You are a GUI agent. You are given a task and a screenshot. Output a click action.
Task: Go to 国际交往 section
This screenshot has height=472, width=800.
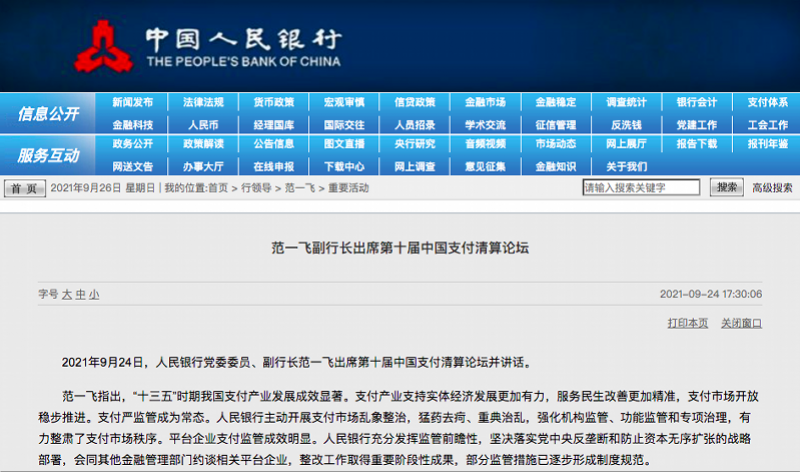[344, 125]
